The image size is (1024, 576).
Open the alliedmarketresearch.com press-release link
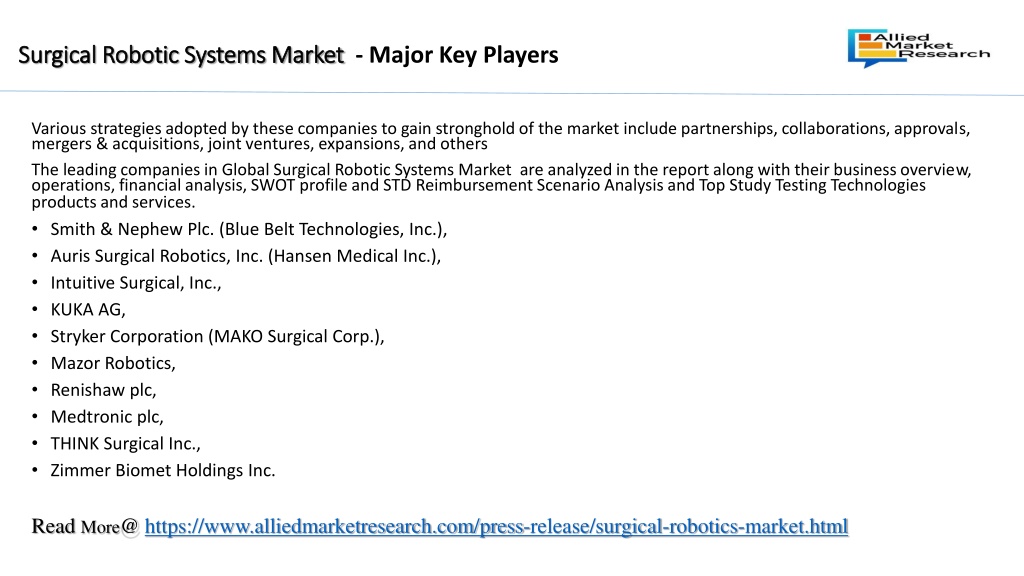tap(496, 526)
